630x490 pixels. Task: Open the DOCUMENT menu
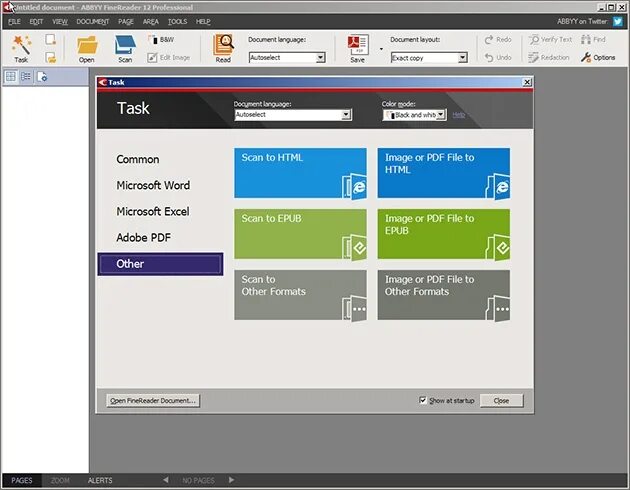93,22
